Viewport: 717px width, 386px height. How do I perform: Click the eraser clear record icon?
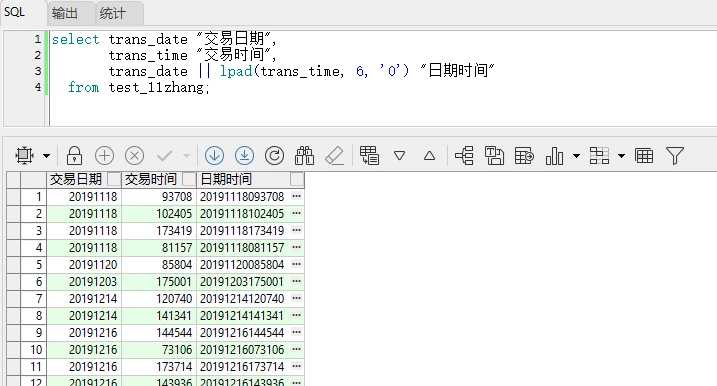coord(334,155)
